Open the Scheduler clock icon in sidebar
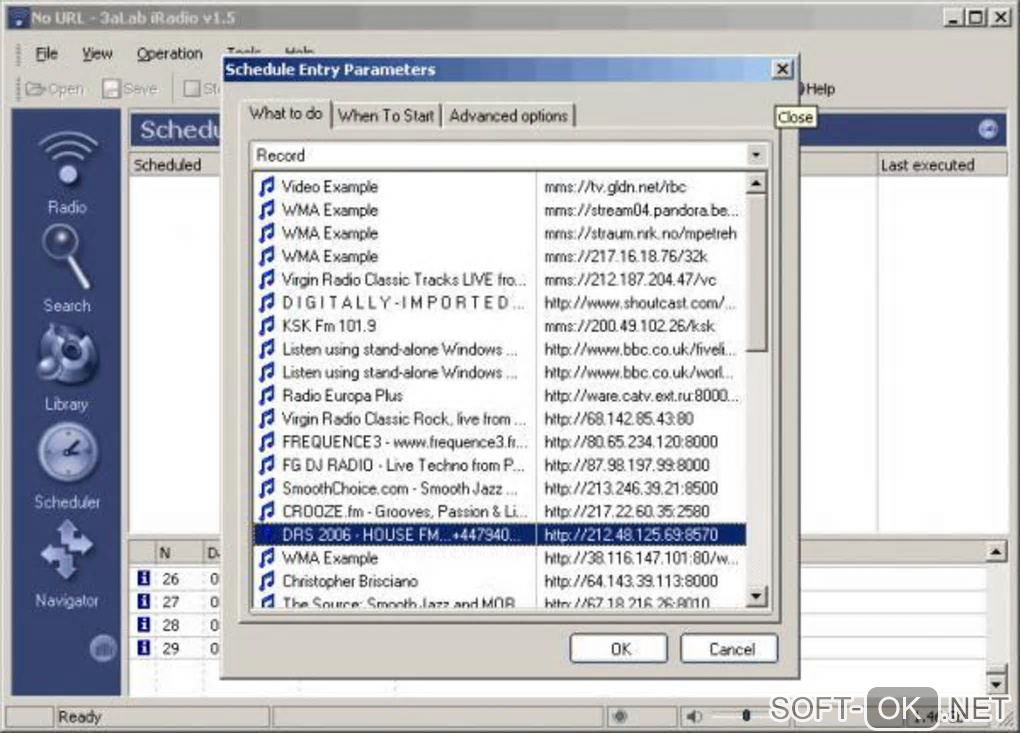Screen dimensions: 1020x733 tap(68, 453)
